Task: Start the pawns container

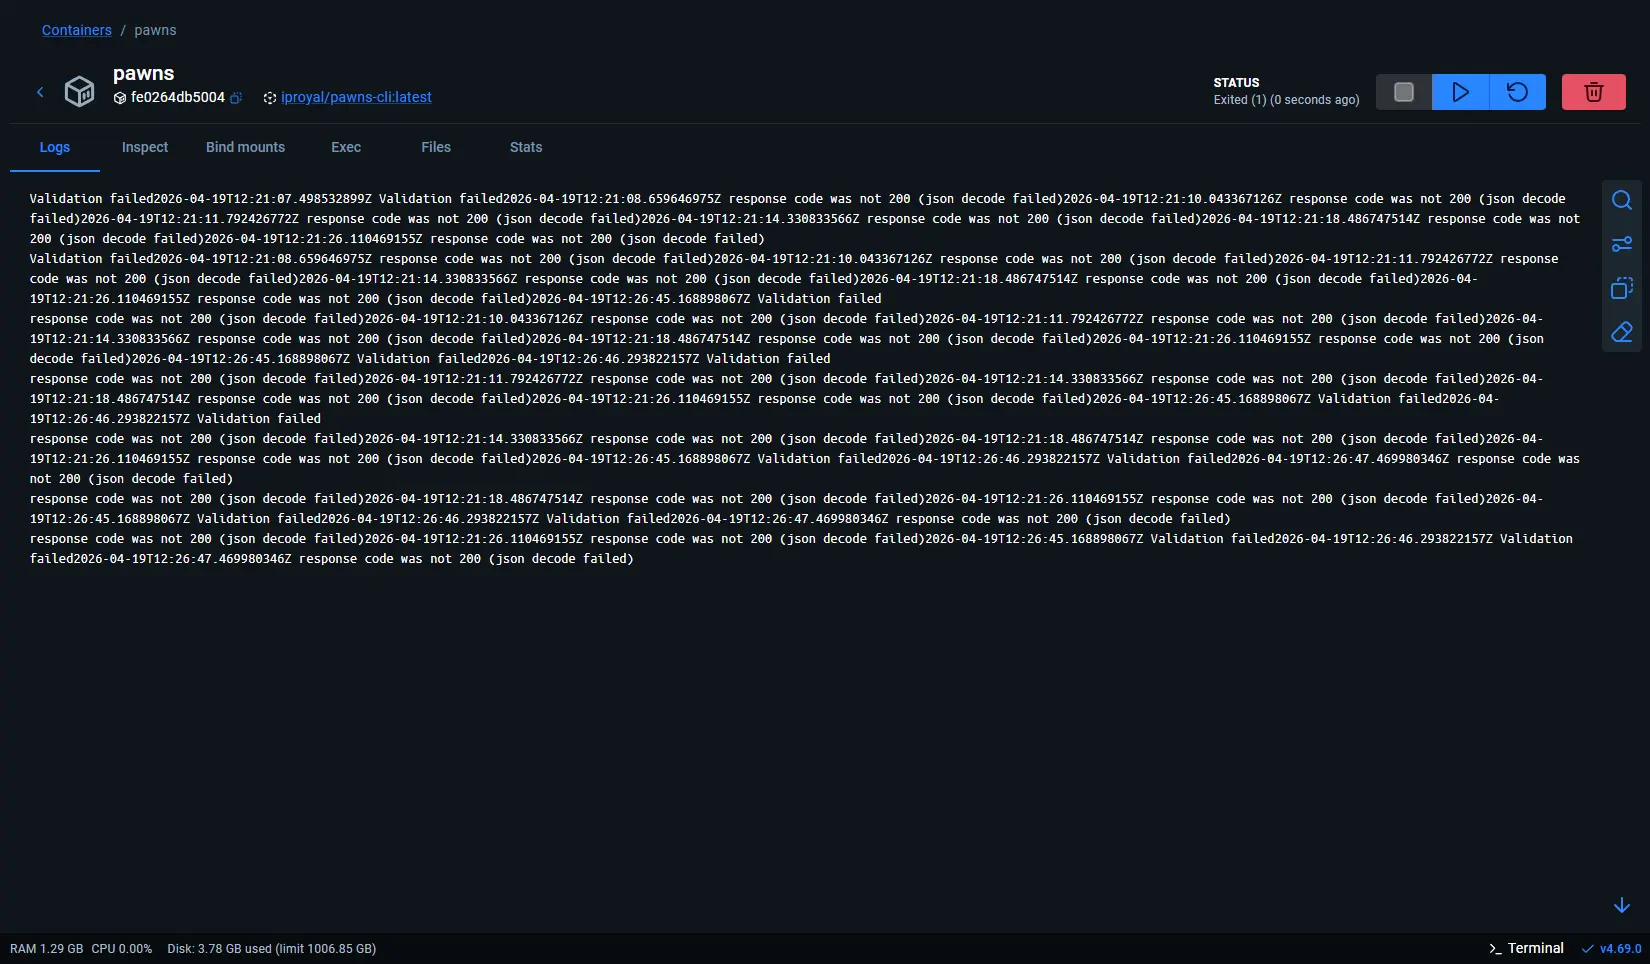Action: (1461, 92)
